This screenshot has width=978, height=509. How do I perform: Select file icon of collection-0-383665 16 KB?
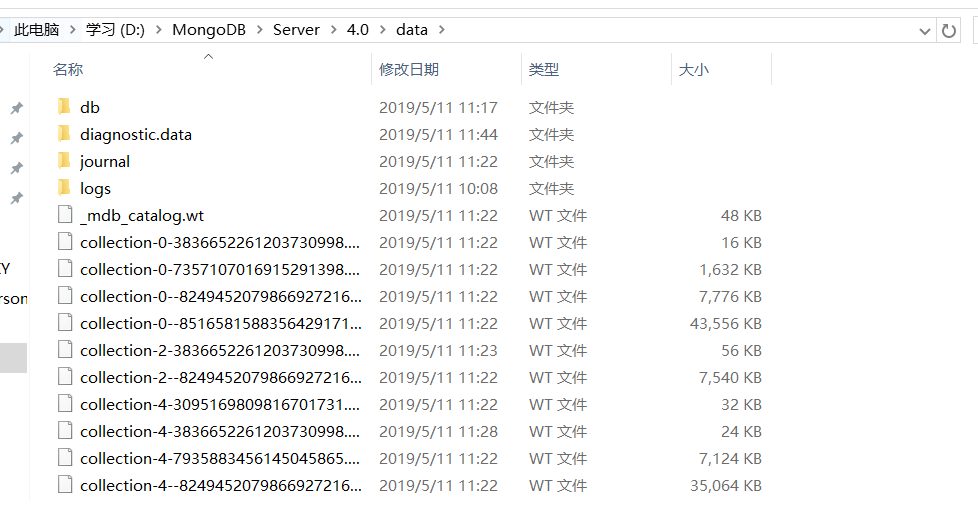coord(65,241)
